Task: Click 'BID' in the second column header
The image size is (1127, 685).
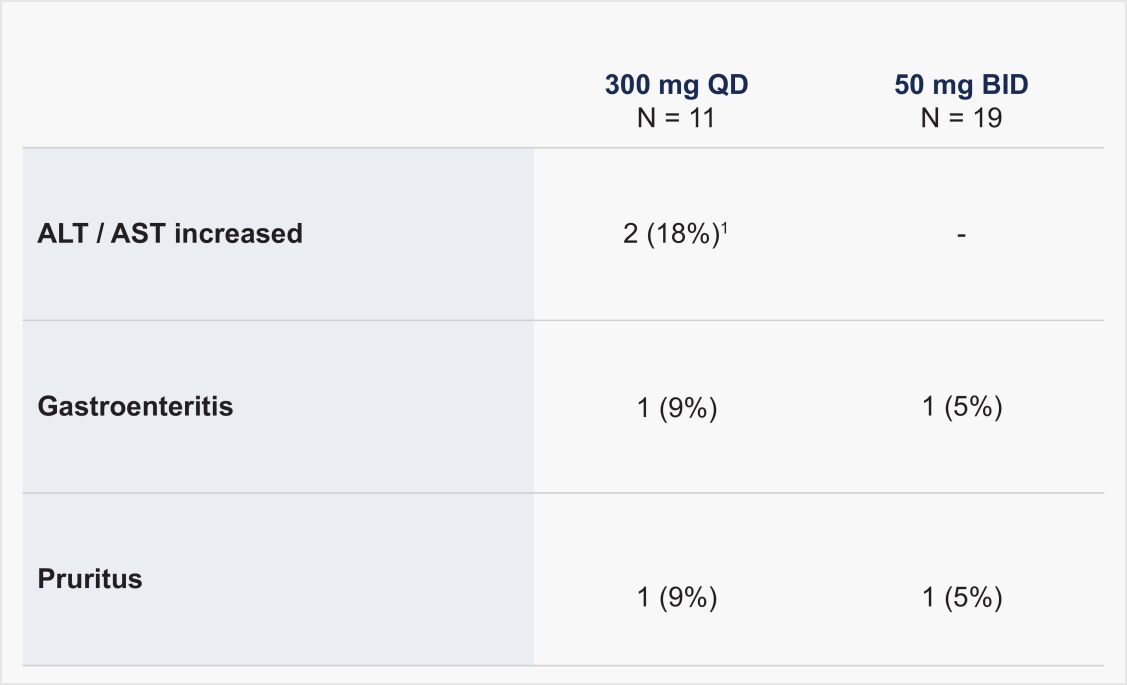Action: point(1006,85)
